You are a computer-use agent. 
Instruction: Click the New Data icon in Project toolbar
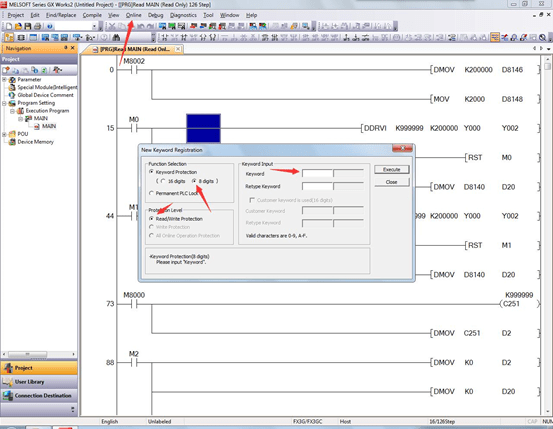(6, 70)
